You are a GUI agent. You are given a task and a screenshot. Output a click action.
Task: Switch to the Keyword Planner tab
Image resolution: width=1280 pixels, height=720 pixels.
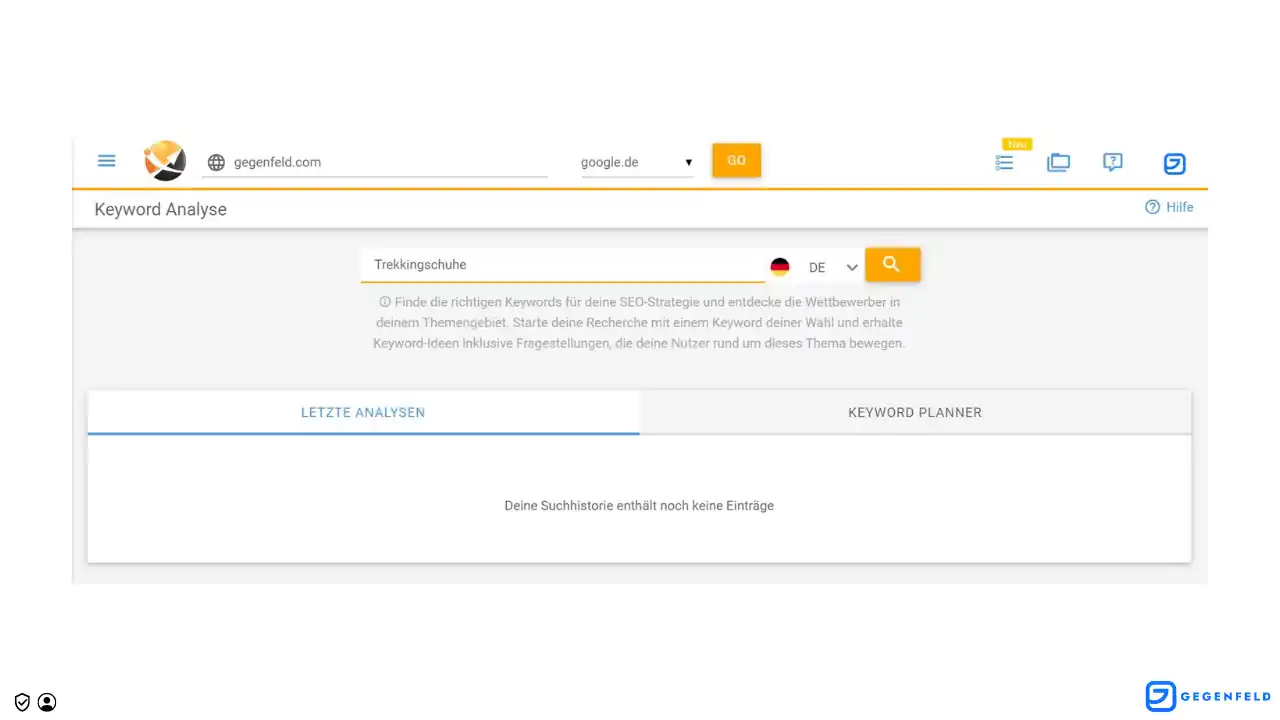click(x=915, y=412)
